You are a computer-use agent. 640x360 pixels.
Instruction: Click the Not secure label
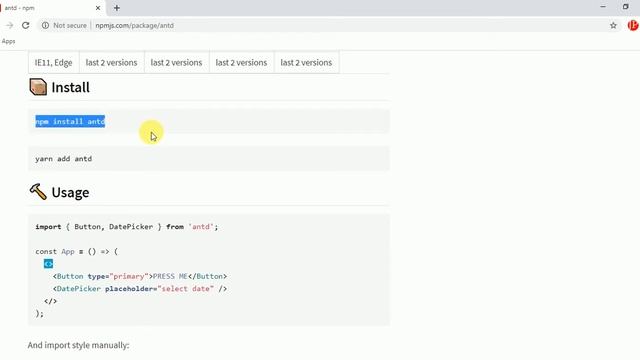coord(70,25)
